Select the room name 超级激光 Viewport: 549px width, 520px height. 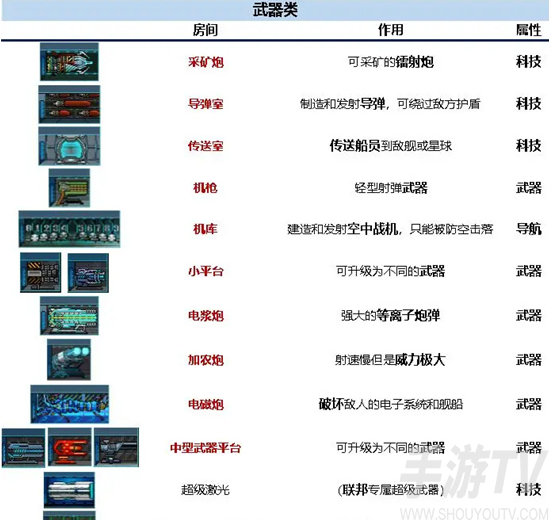[x=206, y=490]
